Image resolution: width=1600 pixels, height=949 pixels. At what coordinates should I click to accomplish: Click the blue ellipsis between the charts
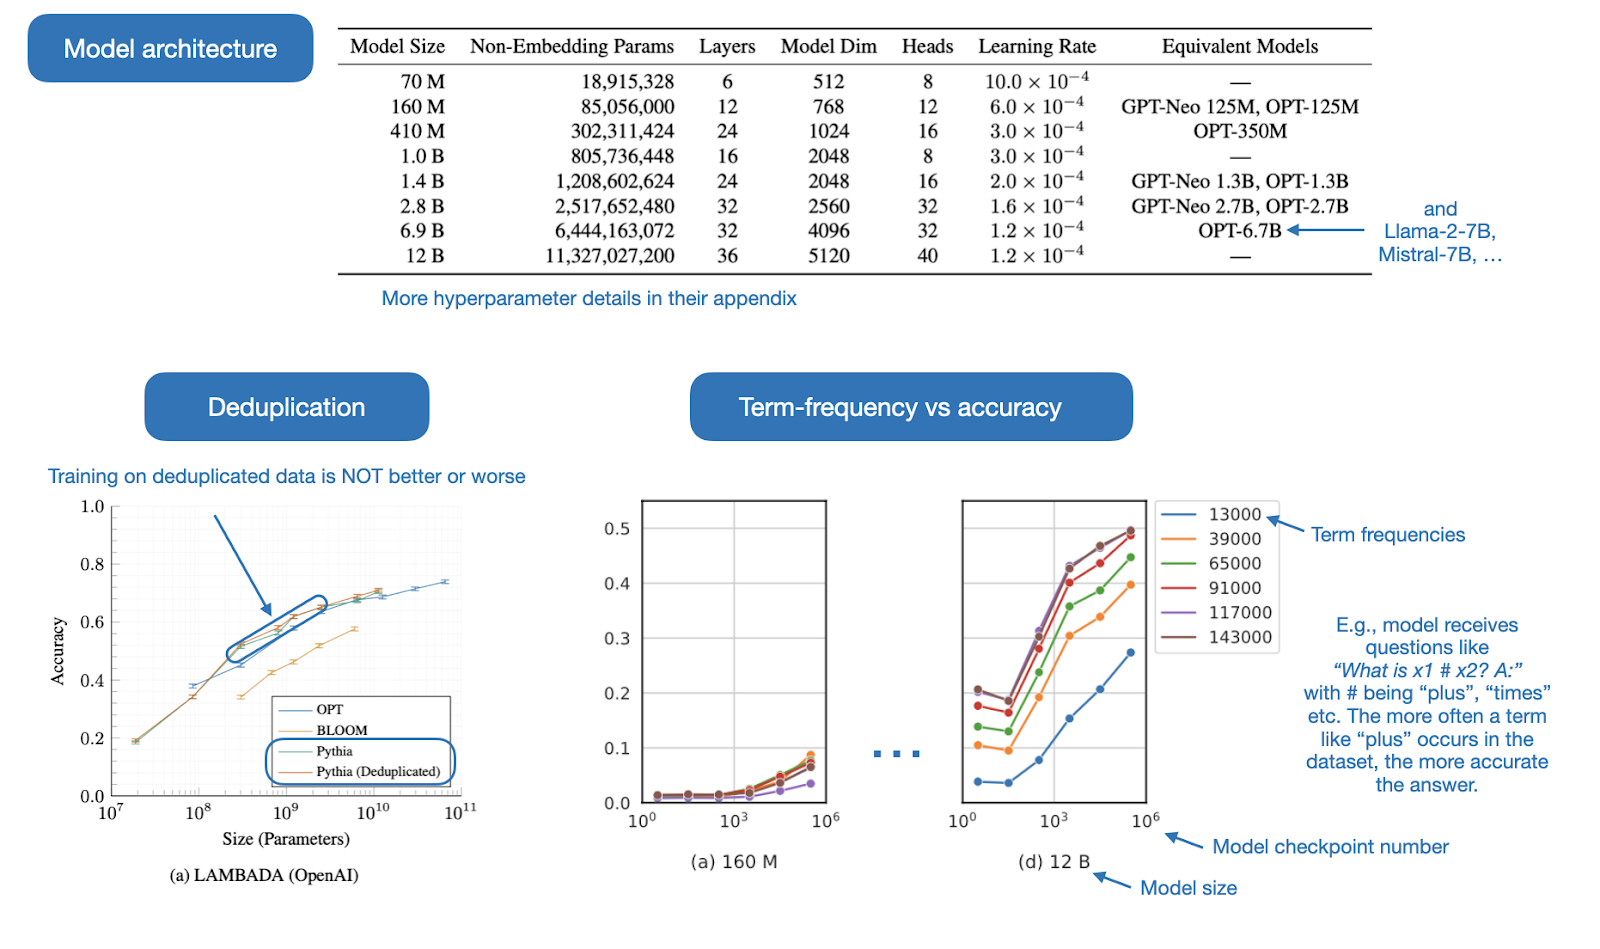[x=895, y=753]
